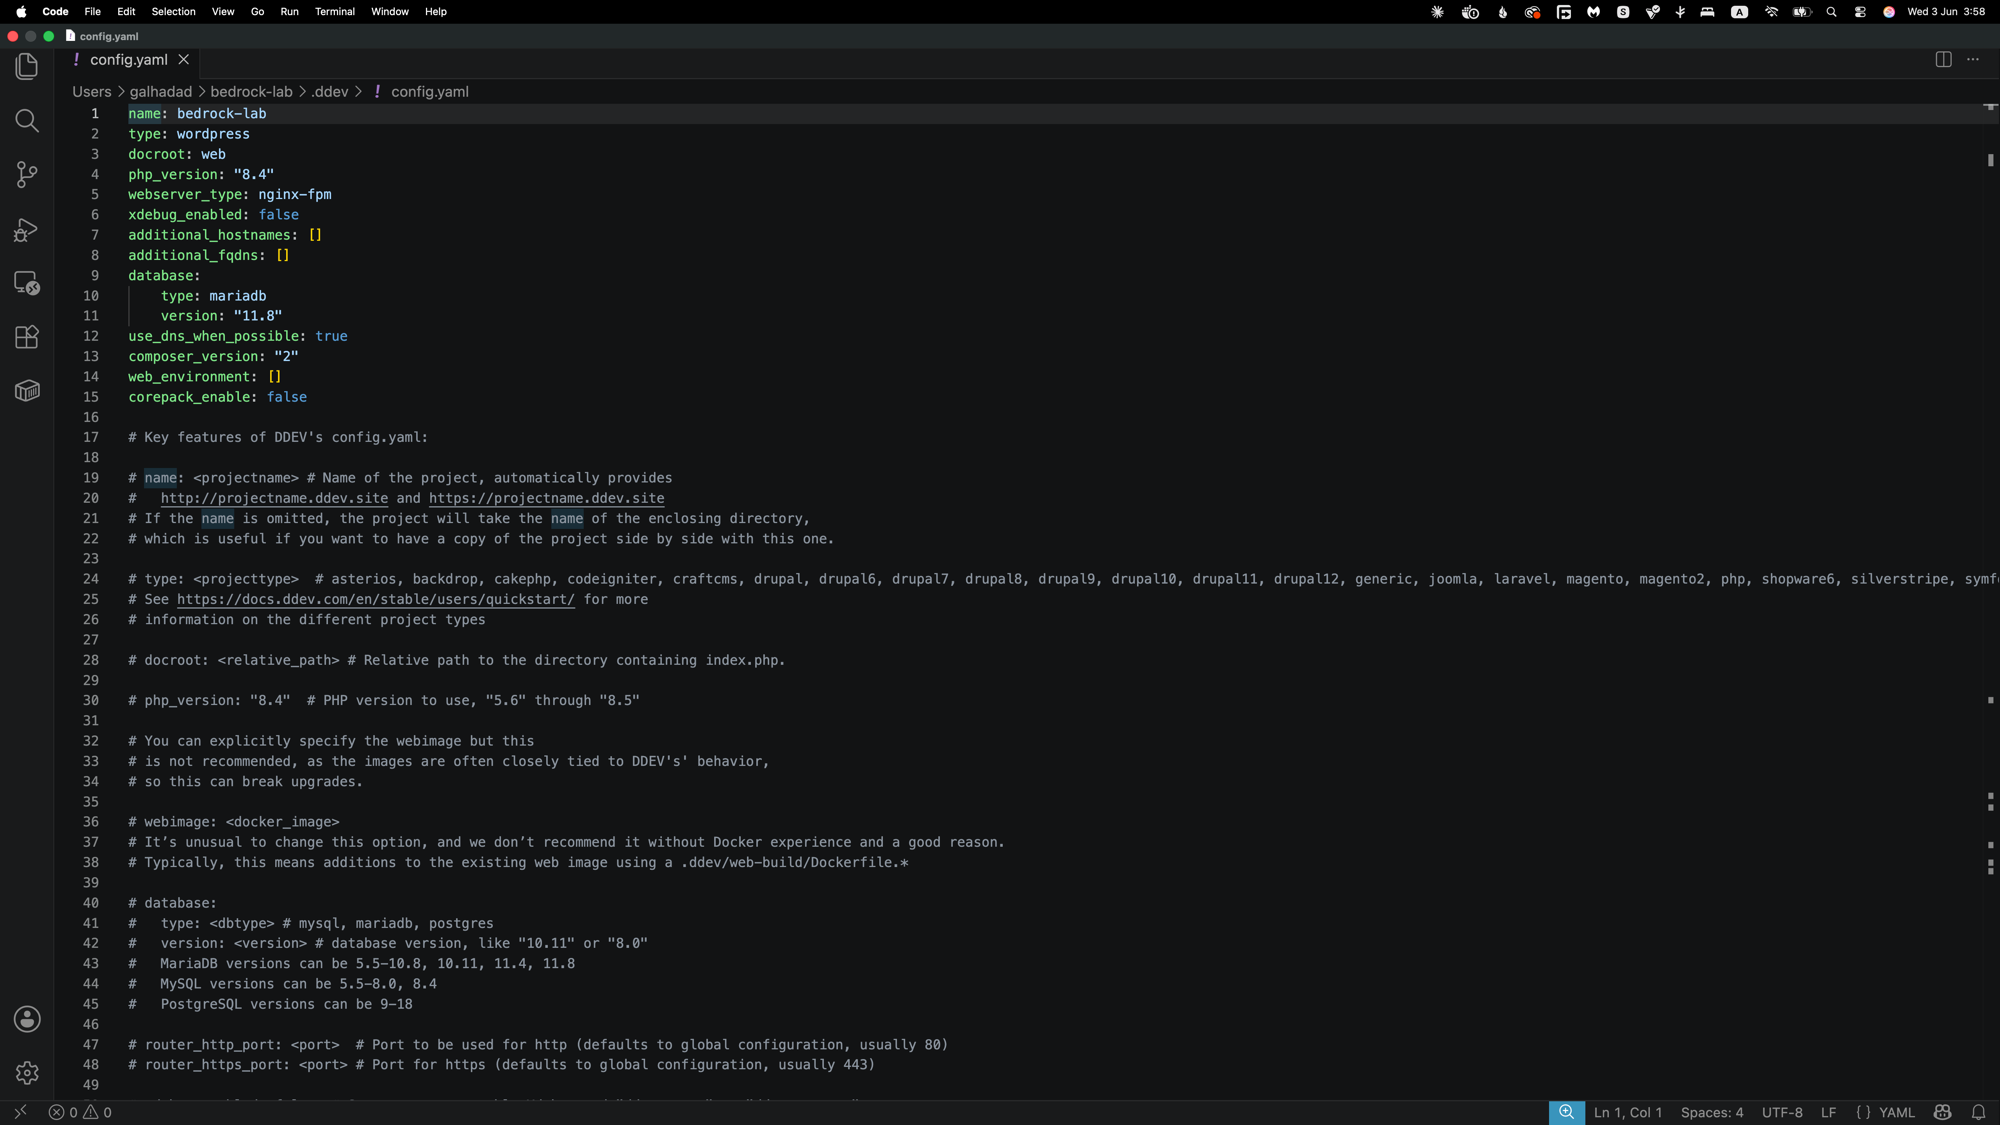Open the Extensions view
The image size is (2000, 1125).
[27, 337]
